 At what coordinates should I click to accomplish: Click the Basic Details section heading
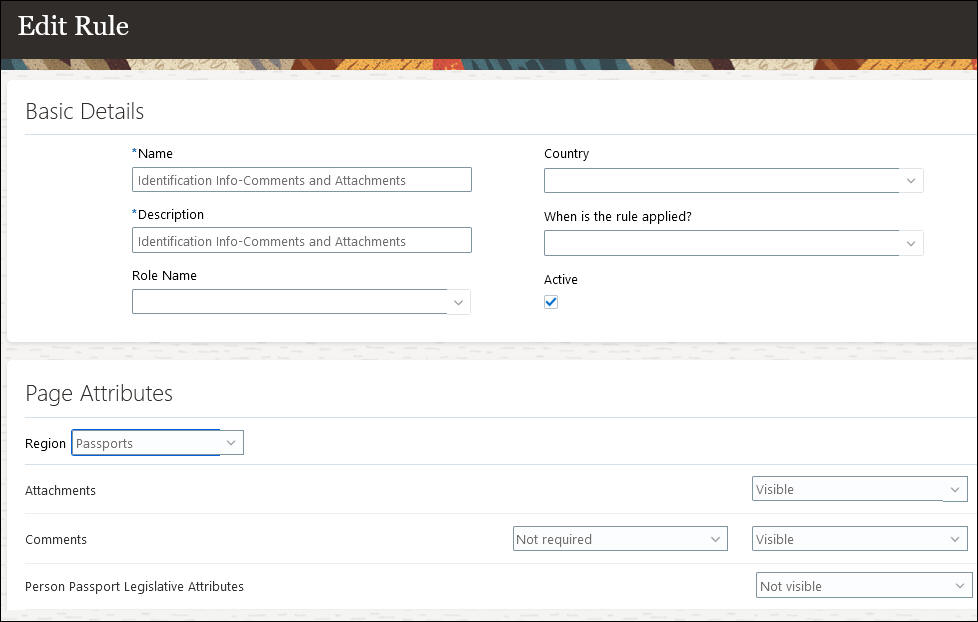[85, 111]
